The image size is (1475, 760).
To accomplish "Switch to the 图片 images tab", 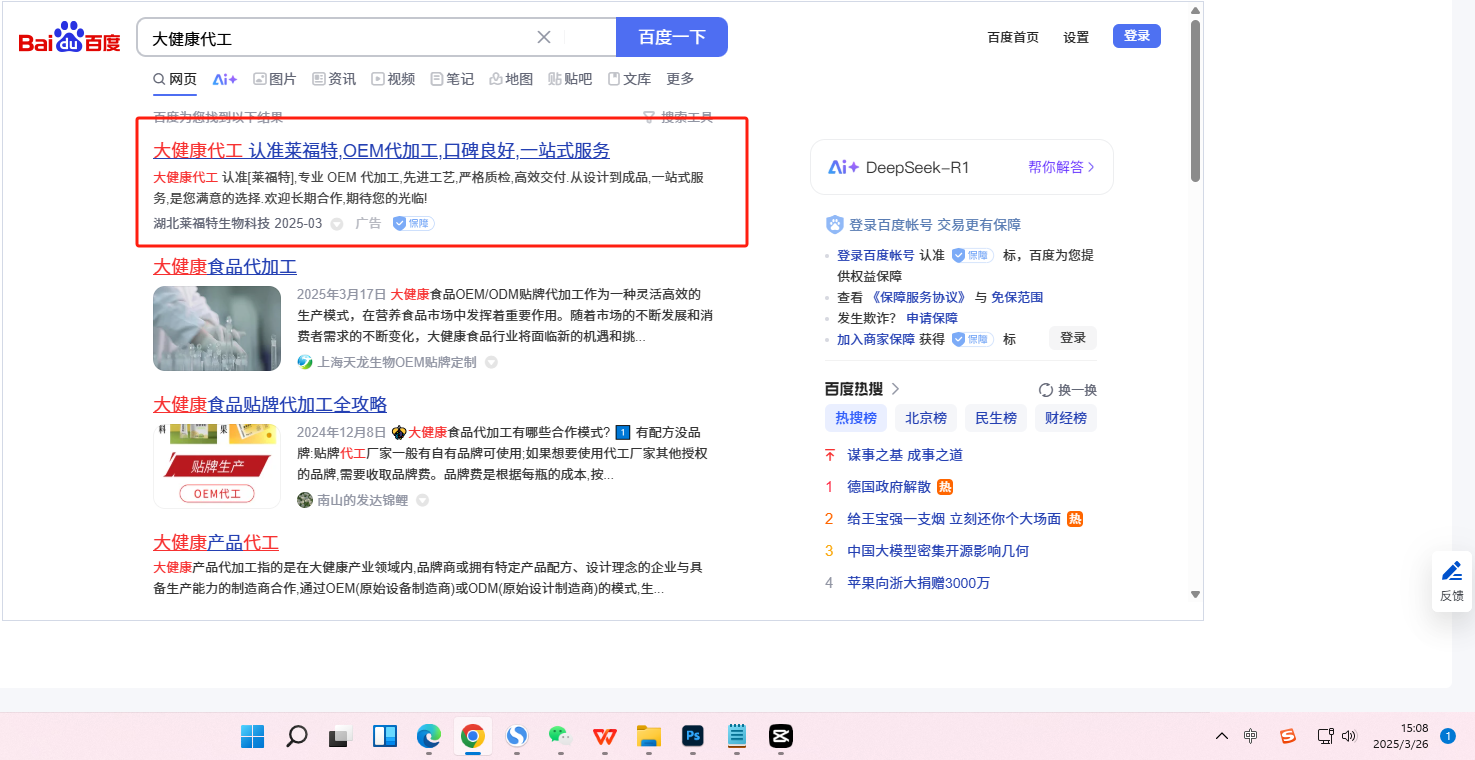I will (274, 79).
